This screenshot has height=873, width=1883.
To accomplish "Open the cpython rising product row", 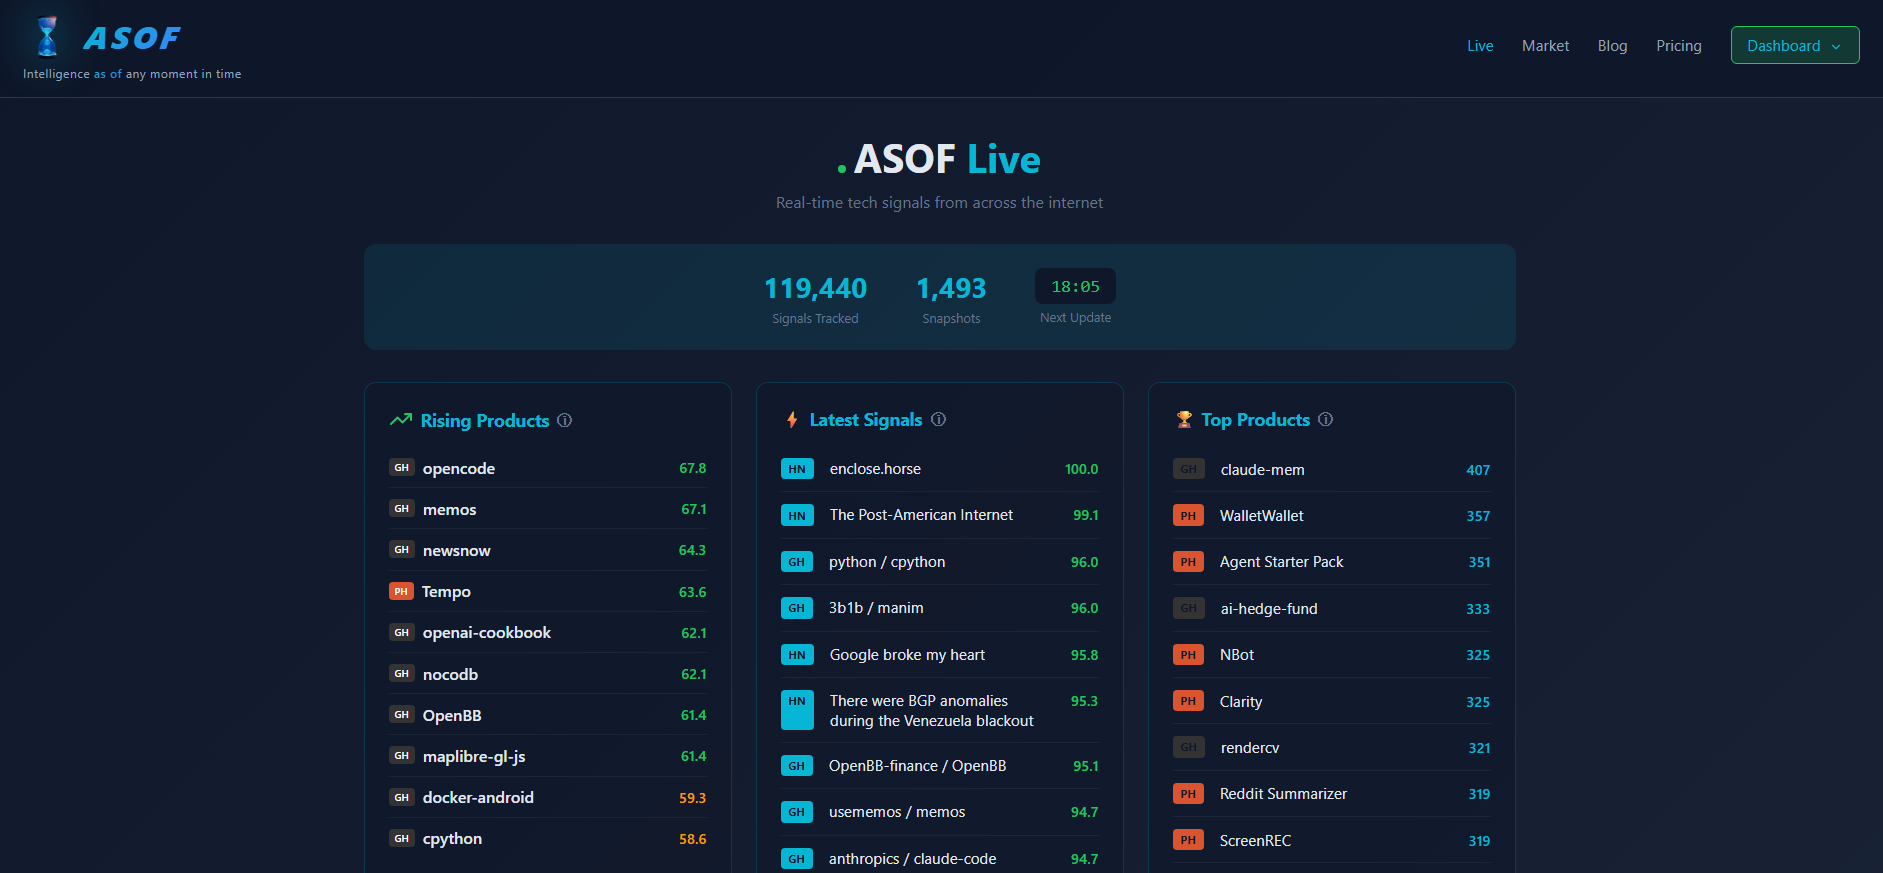I will (x=548, y=838).
